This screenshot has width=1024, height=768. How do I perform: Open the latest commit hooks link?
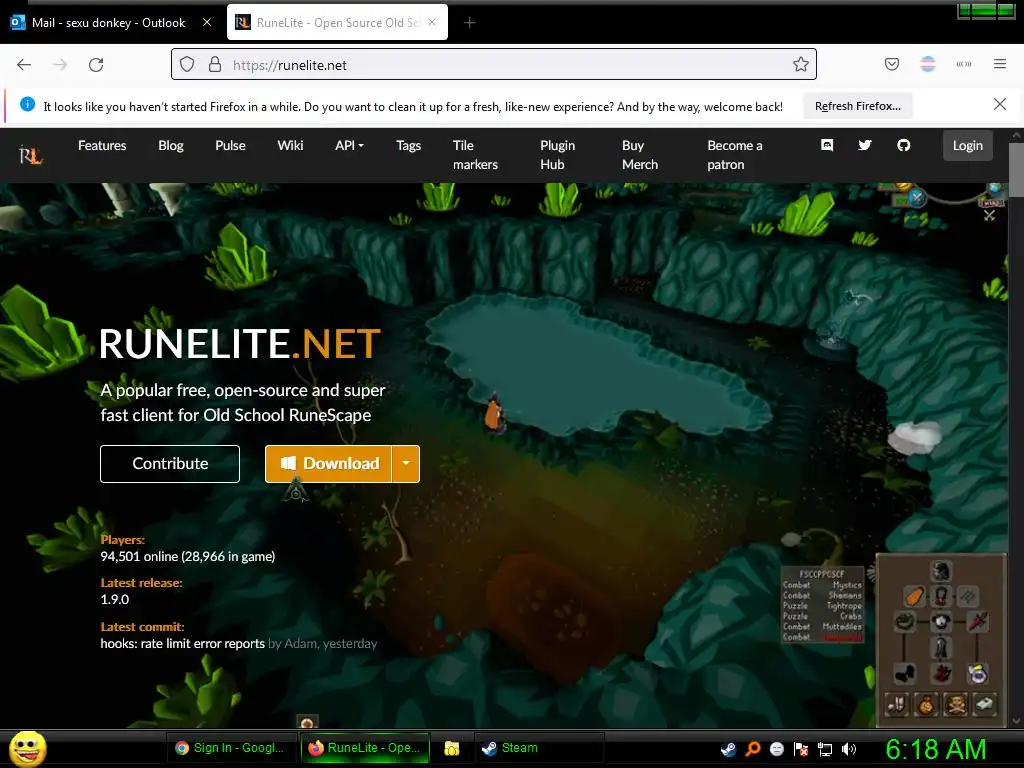coord(182,643)
